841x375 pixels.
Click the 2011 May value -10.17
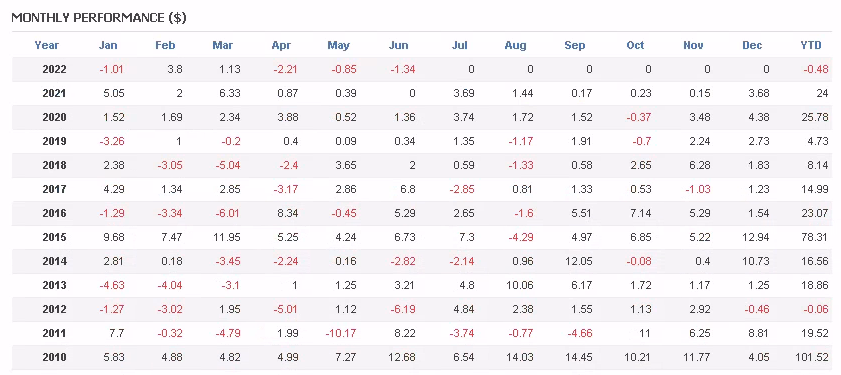point(341,333)
